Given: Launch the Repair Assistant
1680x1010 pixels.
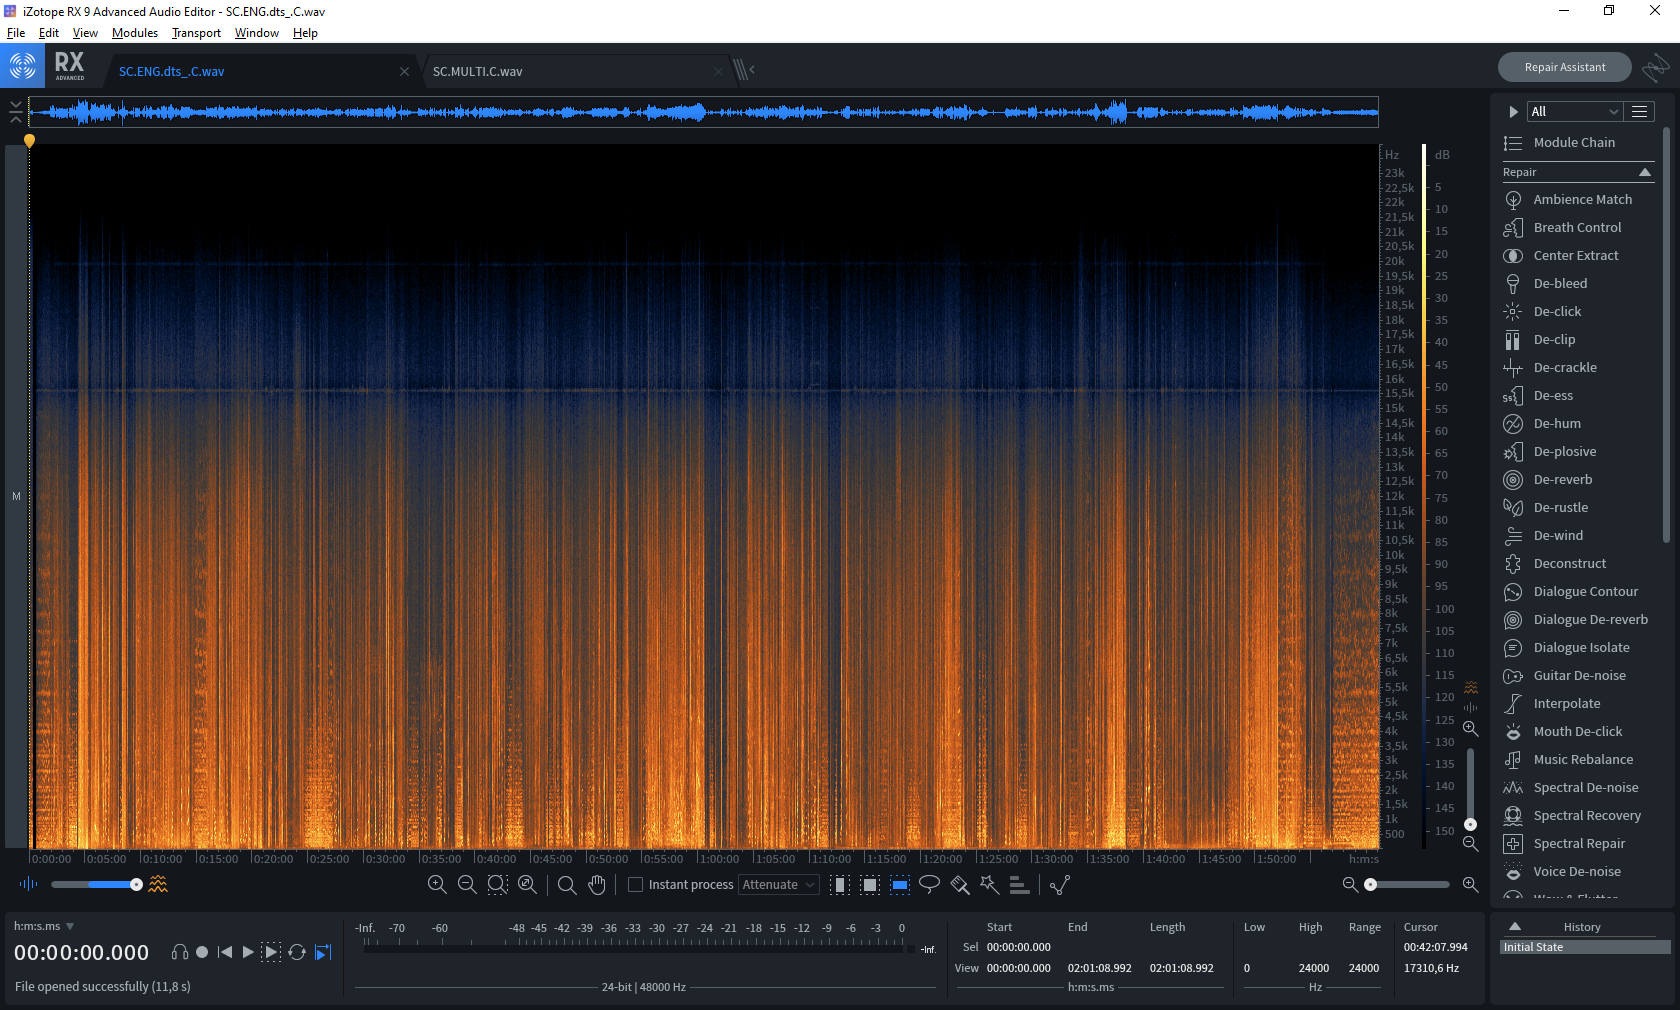Looking at the screenshot, I should click(x=1565, y=67).
